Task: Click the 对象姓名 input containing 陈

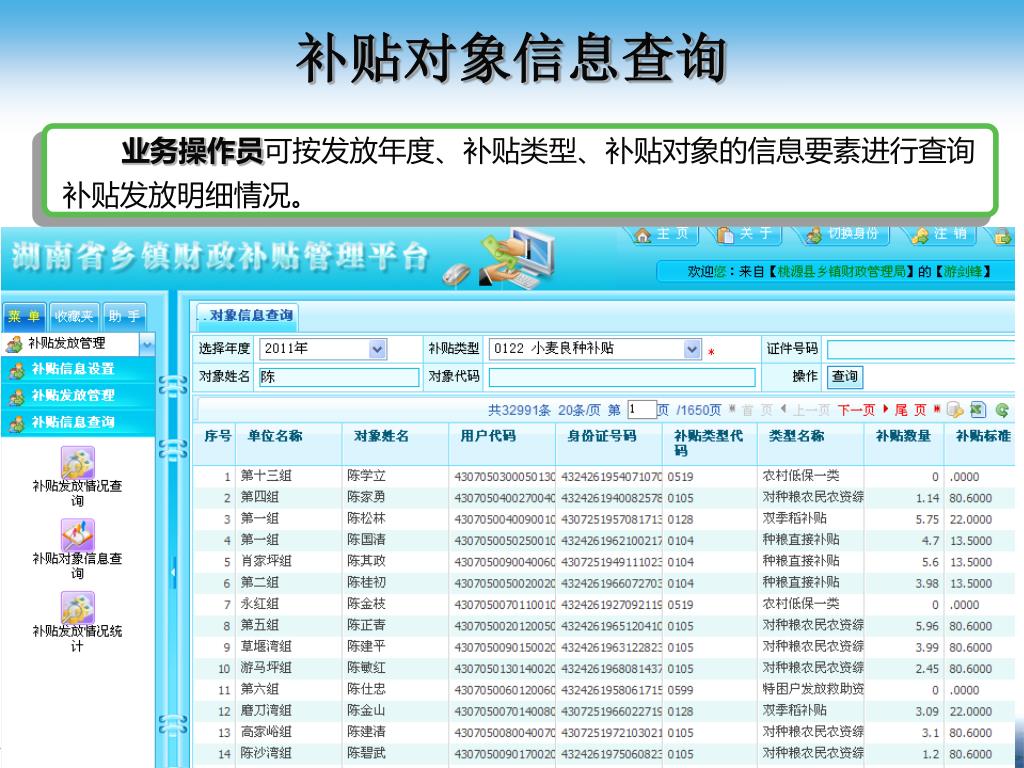Action: [x=339, y=377]
